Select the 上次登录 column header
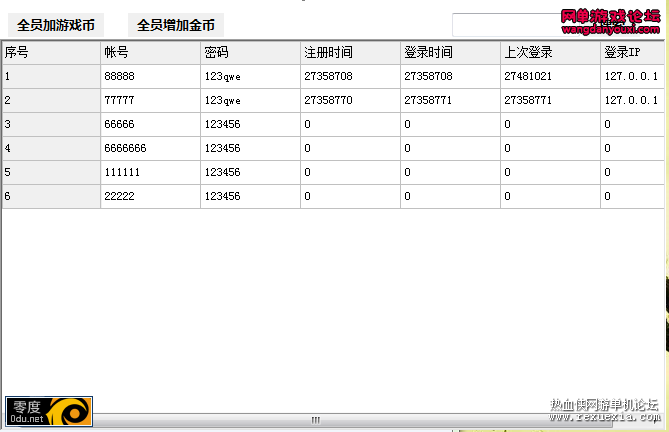 tap(550, 52)
